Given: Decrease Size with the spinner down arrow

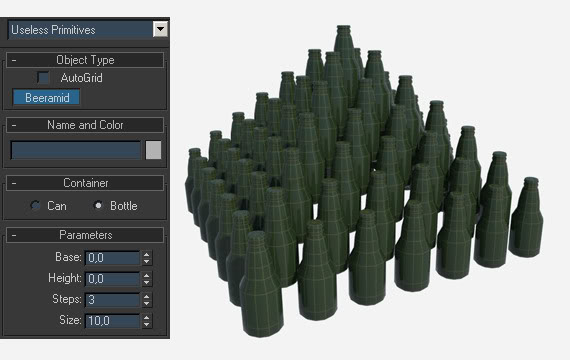Looking at the screenshot, I should [146, 324].
